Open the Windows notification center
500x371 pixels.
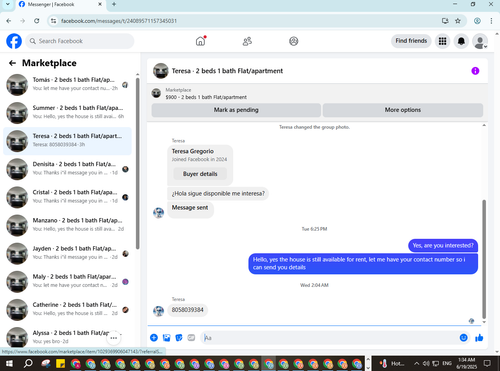coord(487,363)
